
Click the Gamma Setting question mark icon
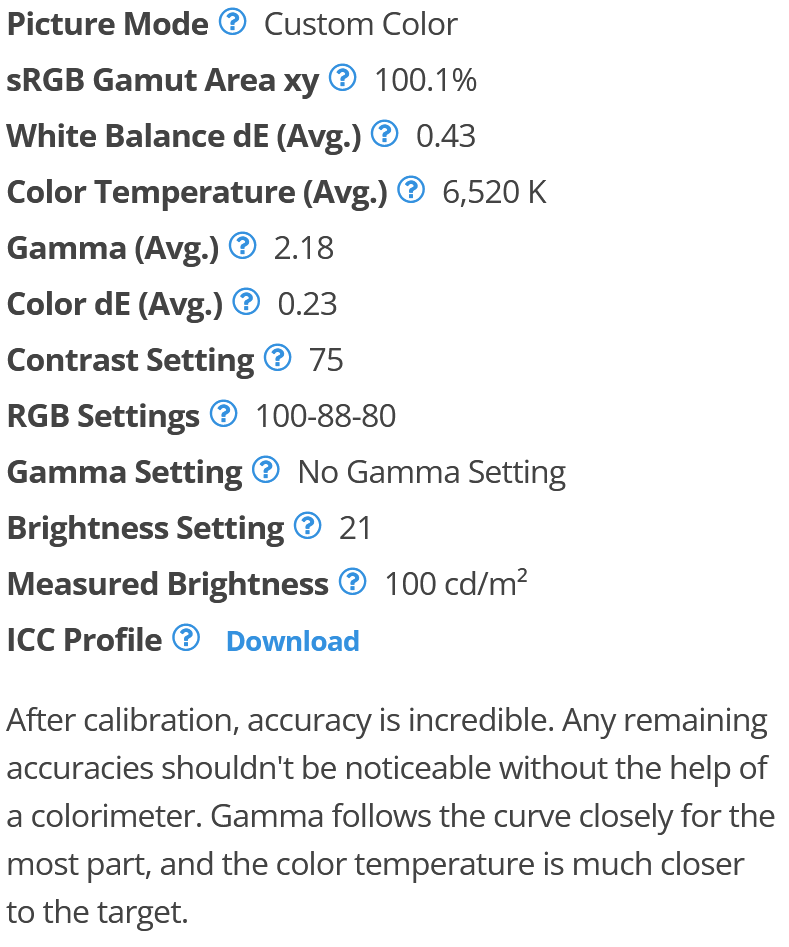coord(266,470)
